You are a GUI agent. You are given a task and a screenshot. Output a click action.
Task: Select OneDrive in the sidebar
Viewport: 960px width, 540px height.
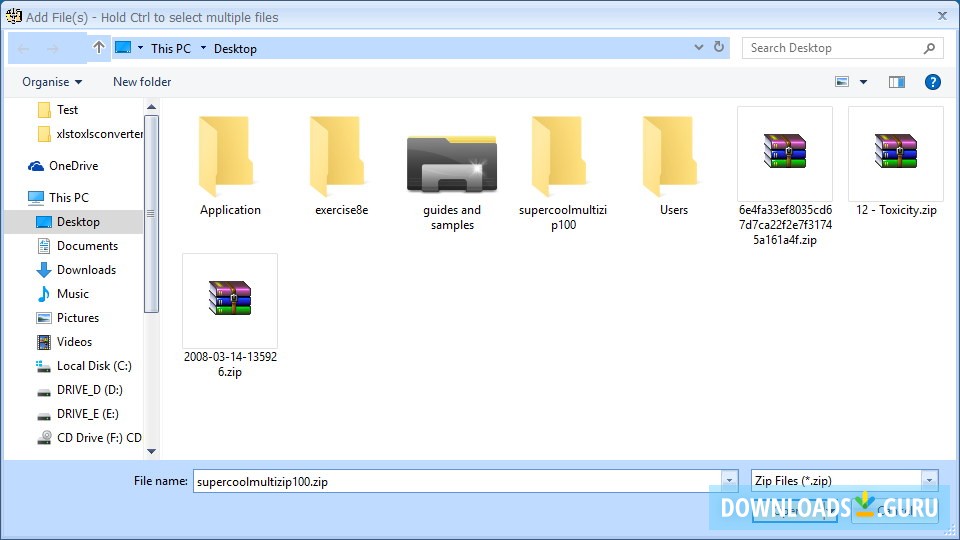[x=63, y=166]
